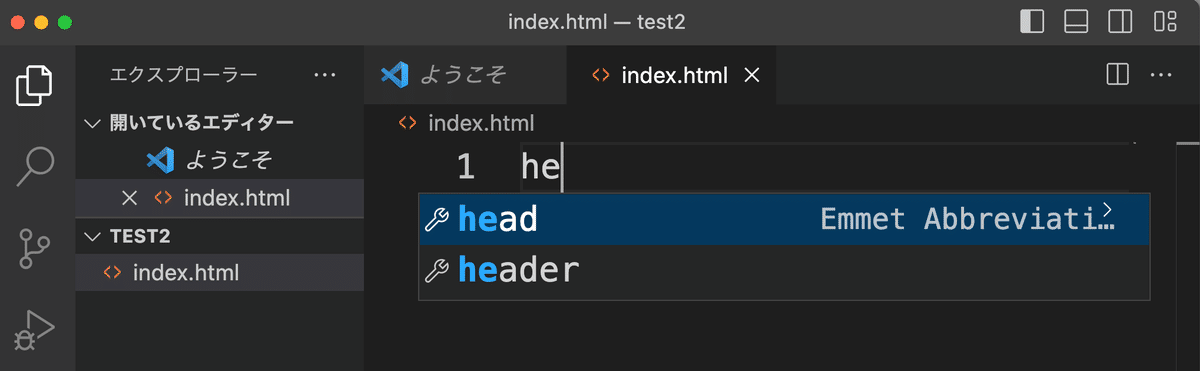The width and height of the screenshot is (1200, 371).
Task: Close the index.html editor tab
Action: point(752,75)
